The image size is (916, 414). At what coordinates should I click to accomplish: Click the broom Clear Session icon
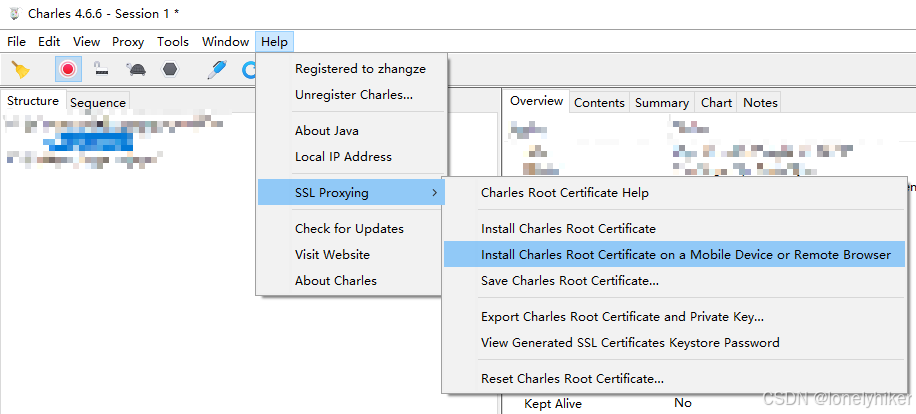pos(22,69)
